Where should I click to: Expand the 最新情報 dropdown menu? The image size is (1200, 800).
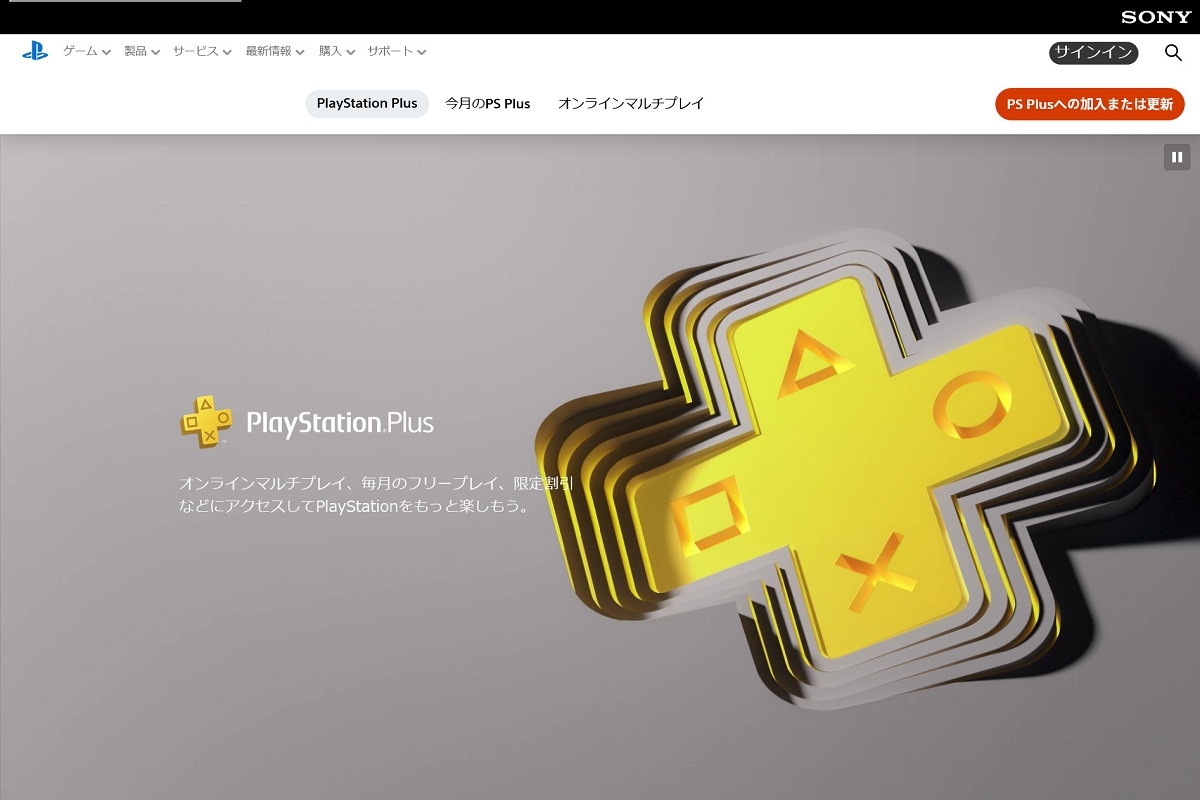[275, 51]
